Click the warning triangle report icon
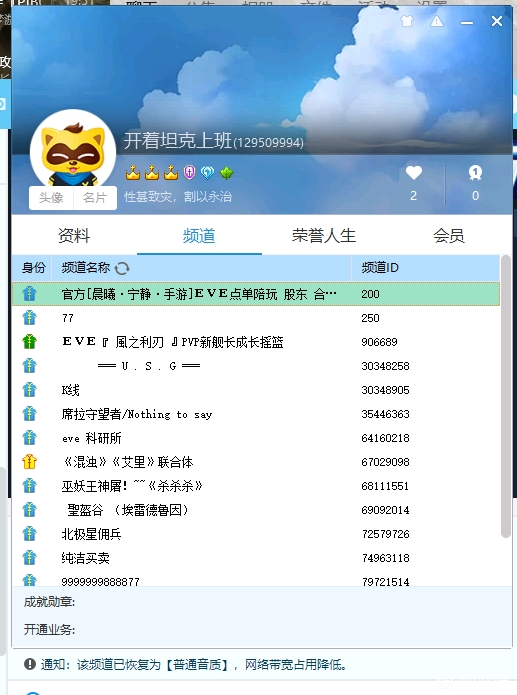Screen dimensions: 517x695 coord(437,21)
